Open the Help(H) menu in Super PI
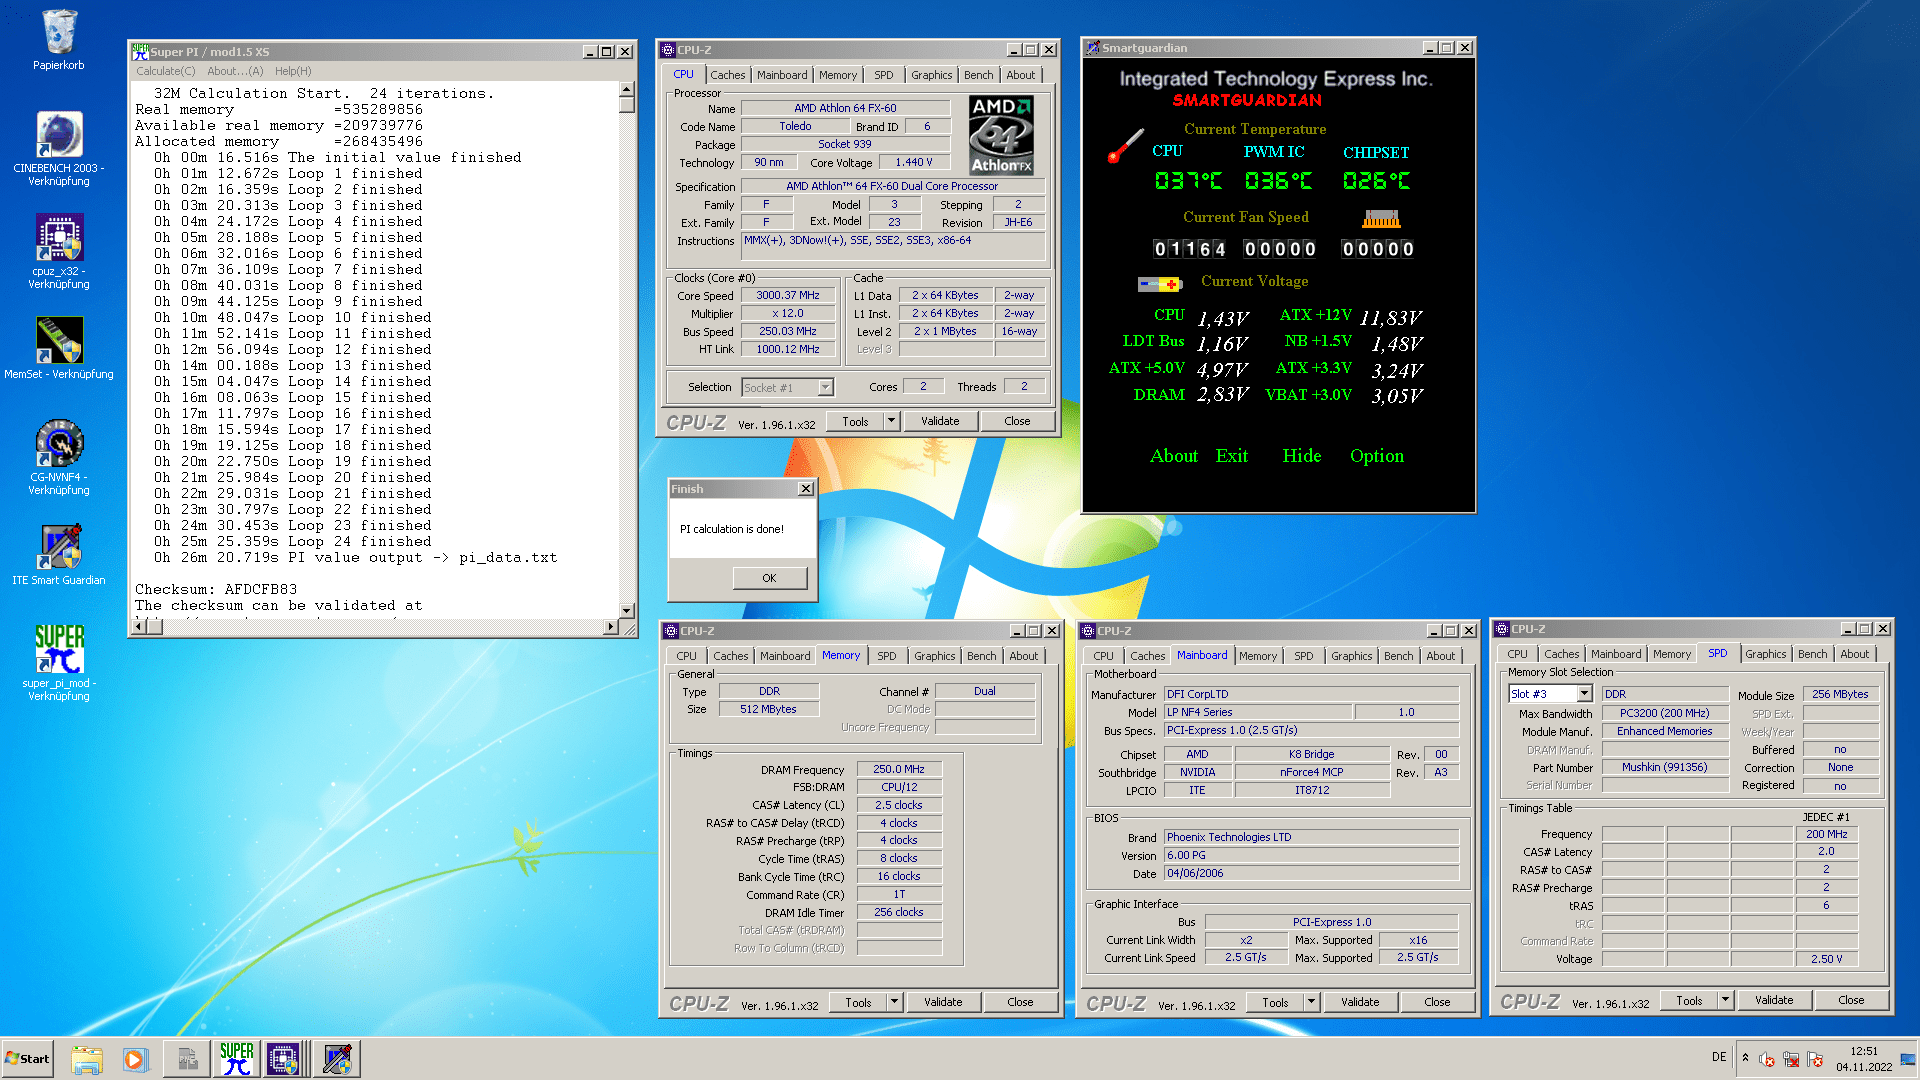The height and width of the screenshot is (1080, 1920). 293,71
